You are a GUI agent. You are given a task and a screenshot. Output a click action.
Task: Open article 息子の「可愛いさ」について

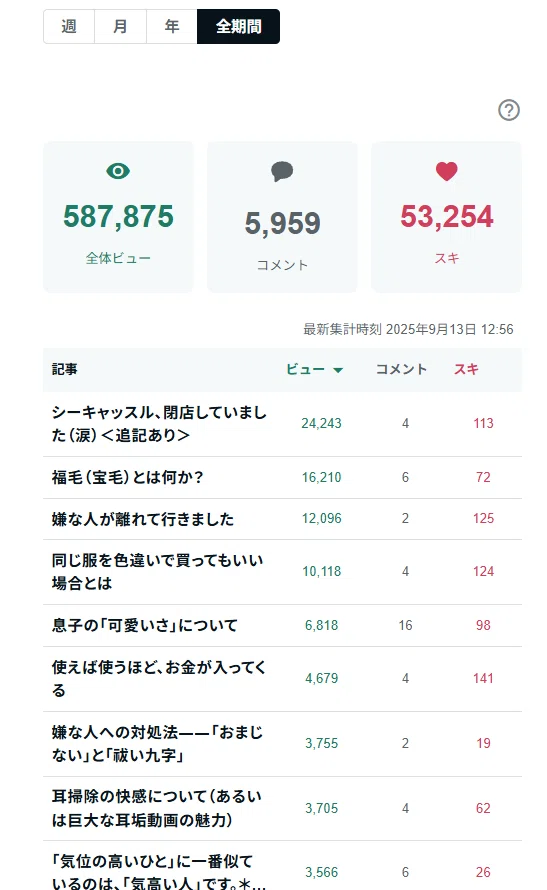[145, 625]
